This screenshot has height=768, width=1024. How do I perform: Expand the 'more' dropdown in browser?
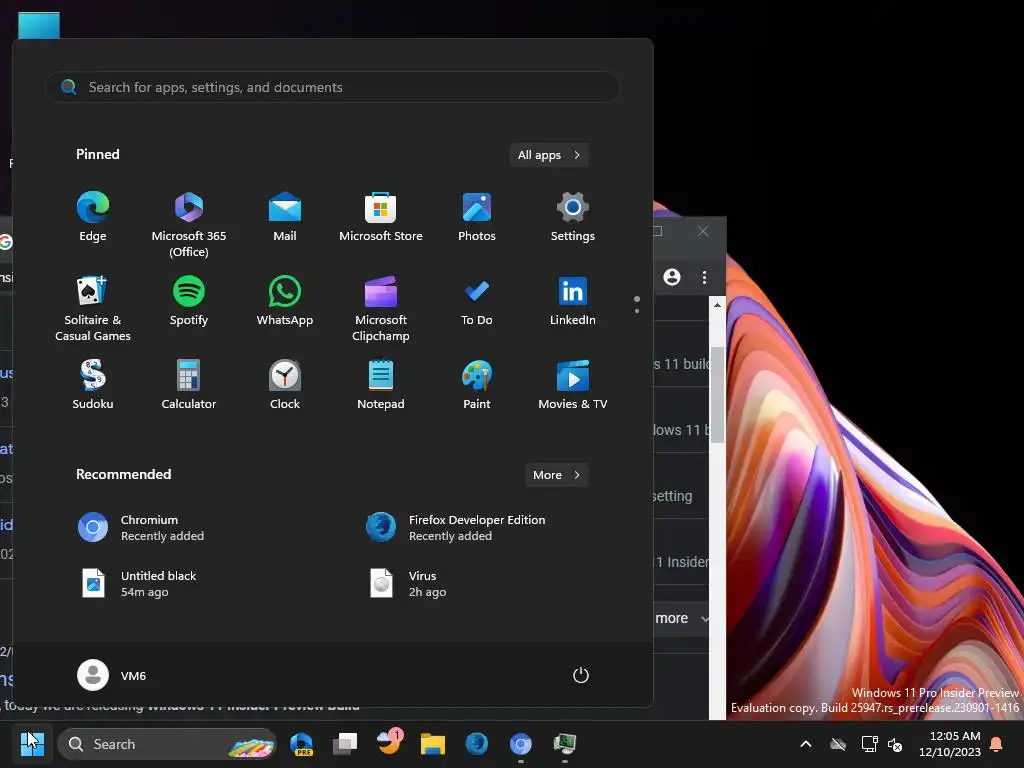tap(681, 618)
